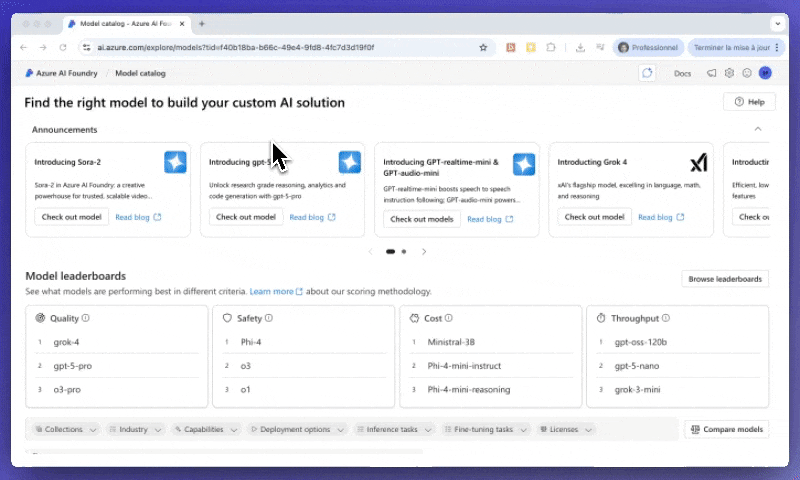This screenshot has width=800, height=480.
Task: Click the gpt-5-pro card sparkle icon
Action: 349,162
